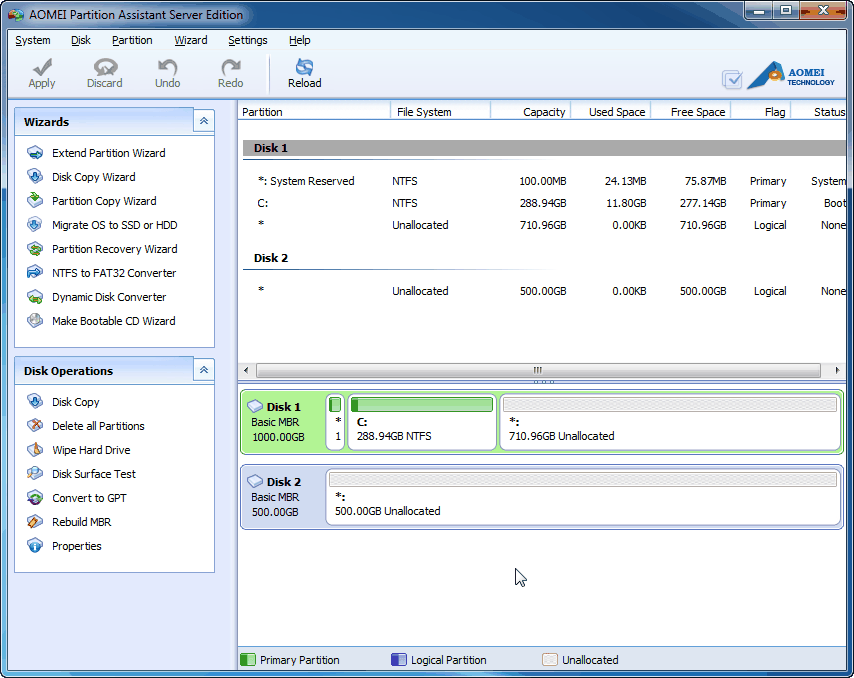Click the Wipe Hard Drive icon
Image resolution: width=854 pixels, height=678 pixels.
[x=35, y=449]
